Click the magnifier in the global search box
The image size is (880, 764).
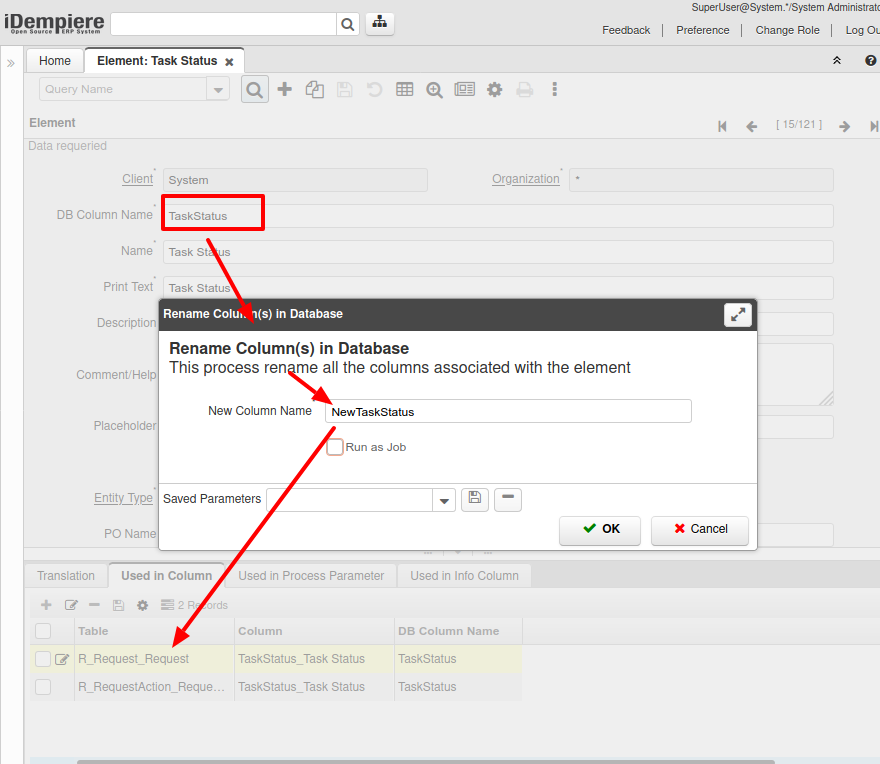coord(347,24)
